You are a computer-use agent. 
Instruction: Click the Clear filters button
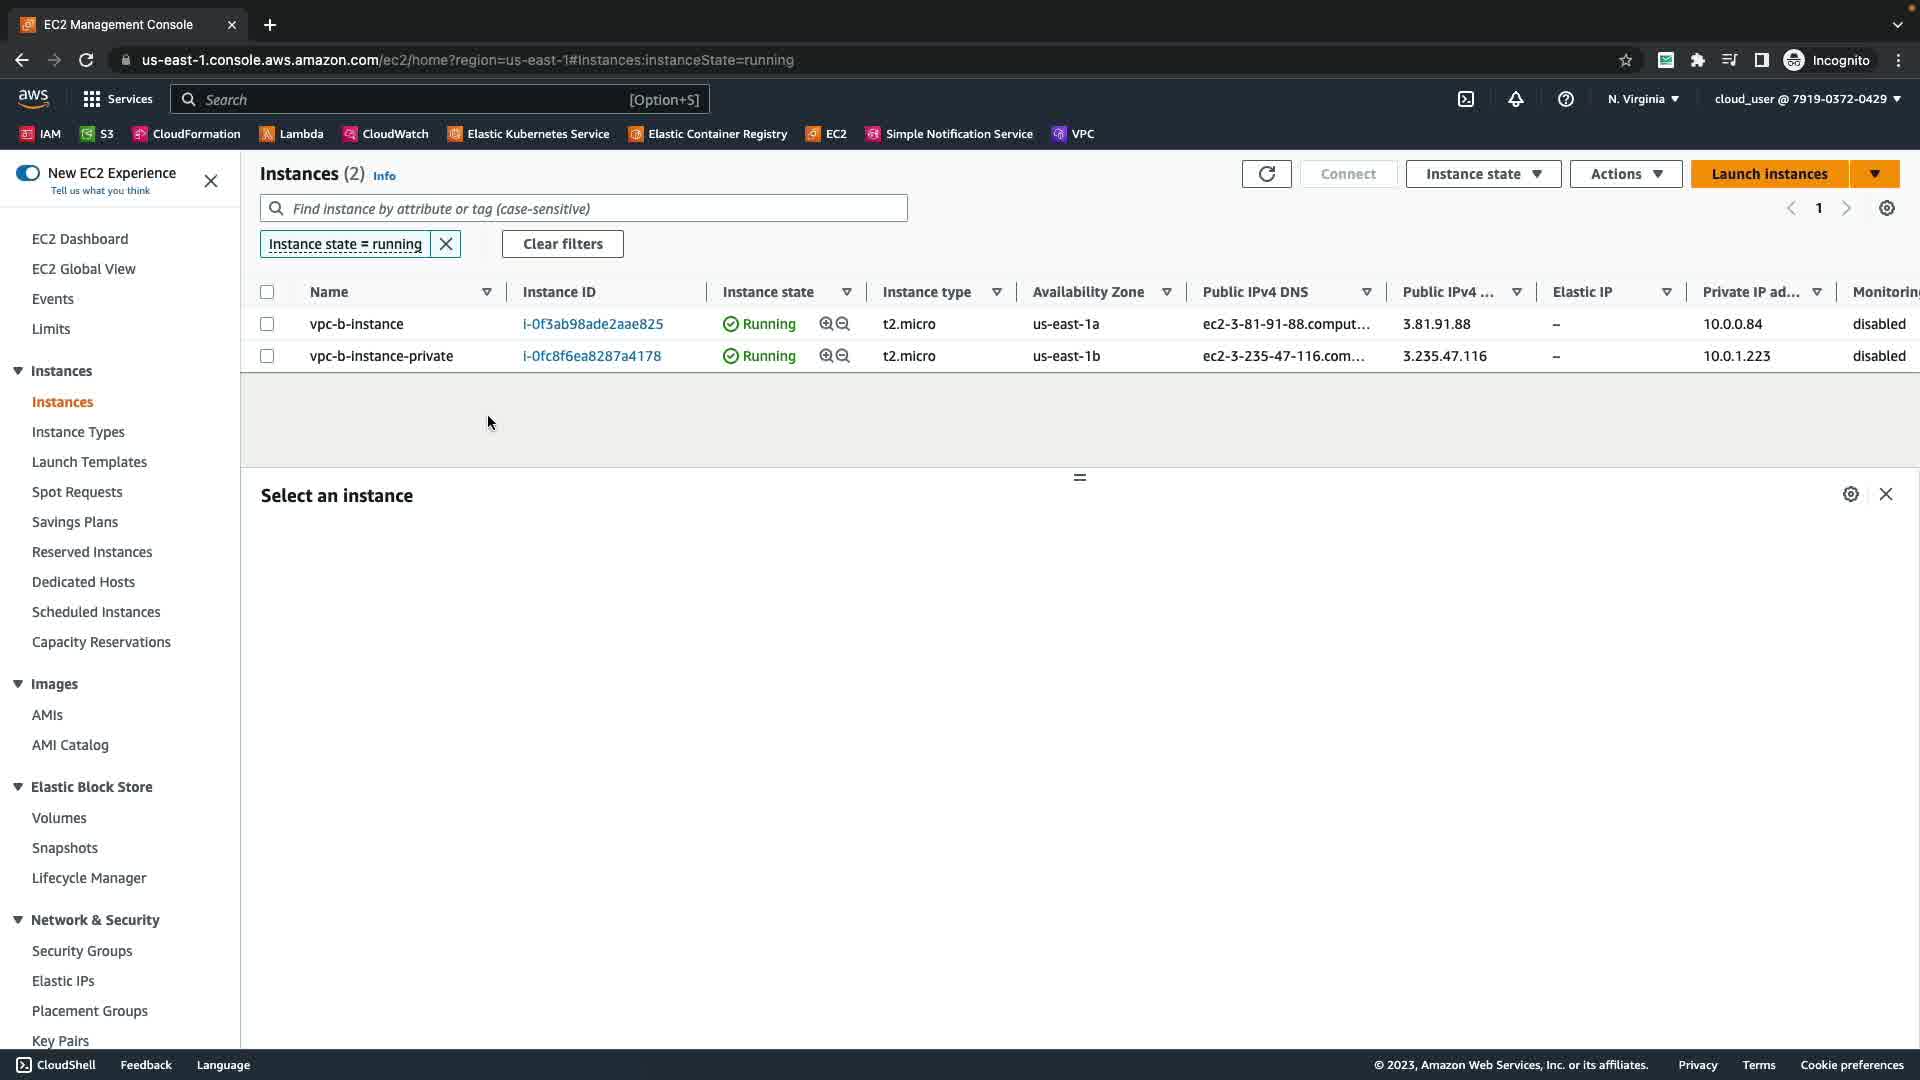click(x=562, y=244)
